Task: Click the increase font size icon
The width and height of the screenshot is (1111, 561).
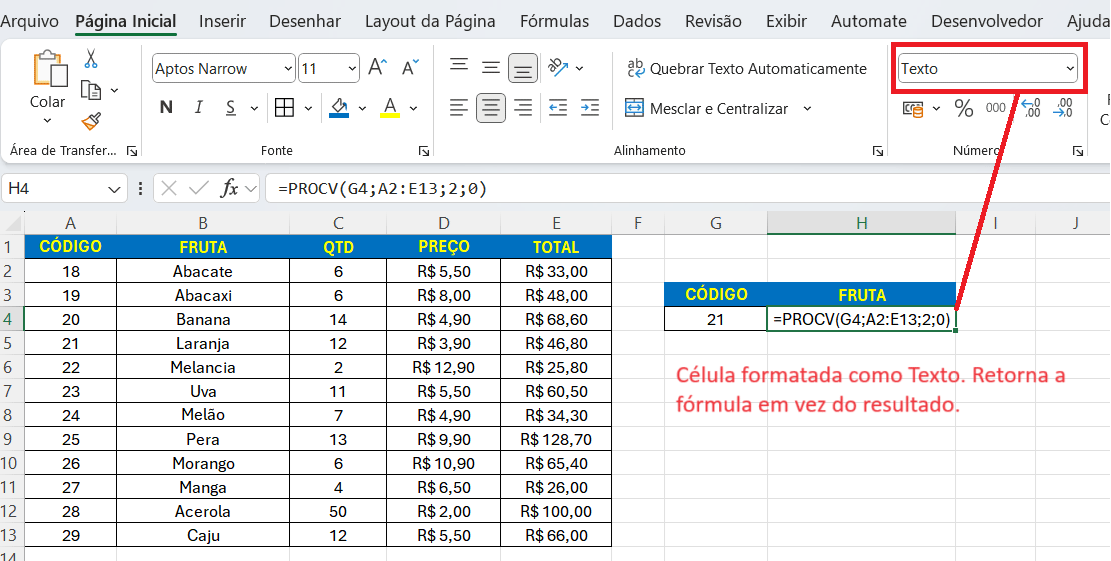Action: 377,68
